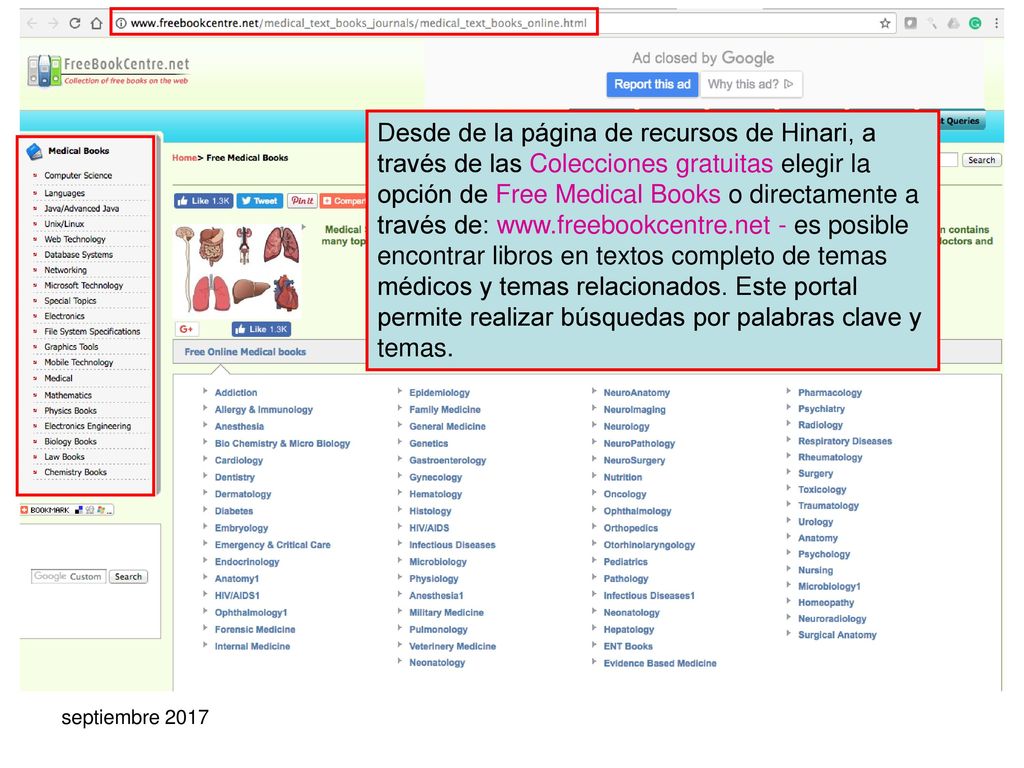Viewport: 1024px width, 768px height.
Task: Click the BOOKMARK share widget
Action: pyautogui.click(x=67, y=510)
